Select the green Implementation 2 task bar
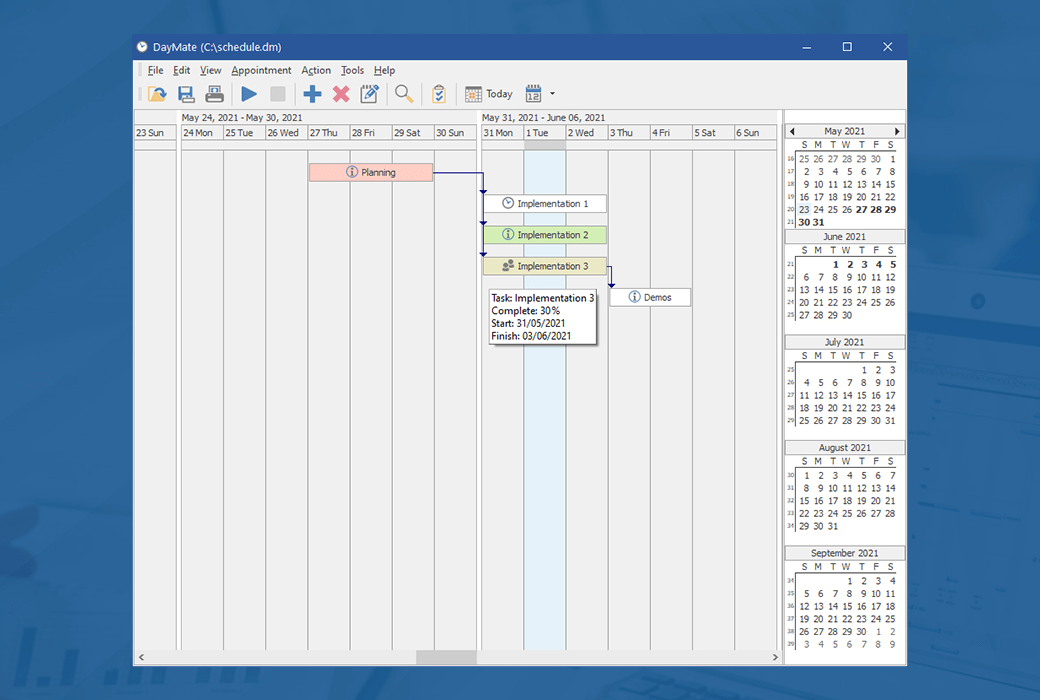Screen dimensions: 1040x700 click(x=545, y=235)
